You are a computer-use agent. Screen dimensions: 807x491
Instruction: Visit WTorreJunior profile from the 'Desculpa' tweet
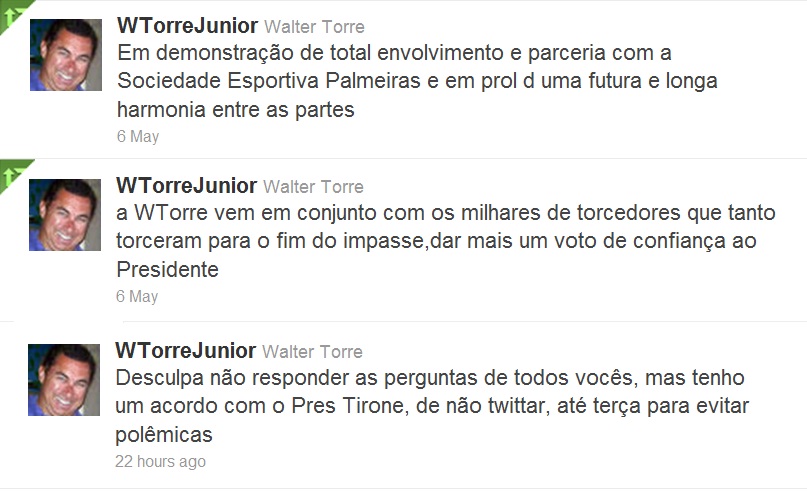(187, 351)
